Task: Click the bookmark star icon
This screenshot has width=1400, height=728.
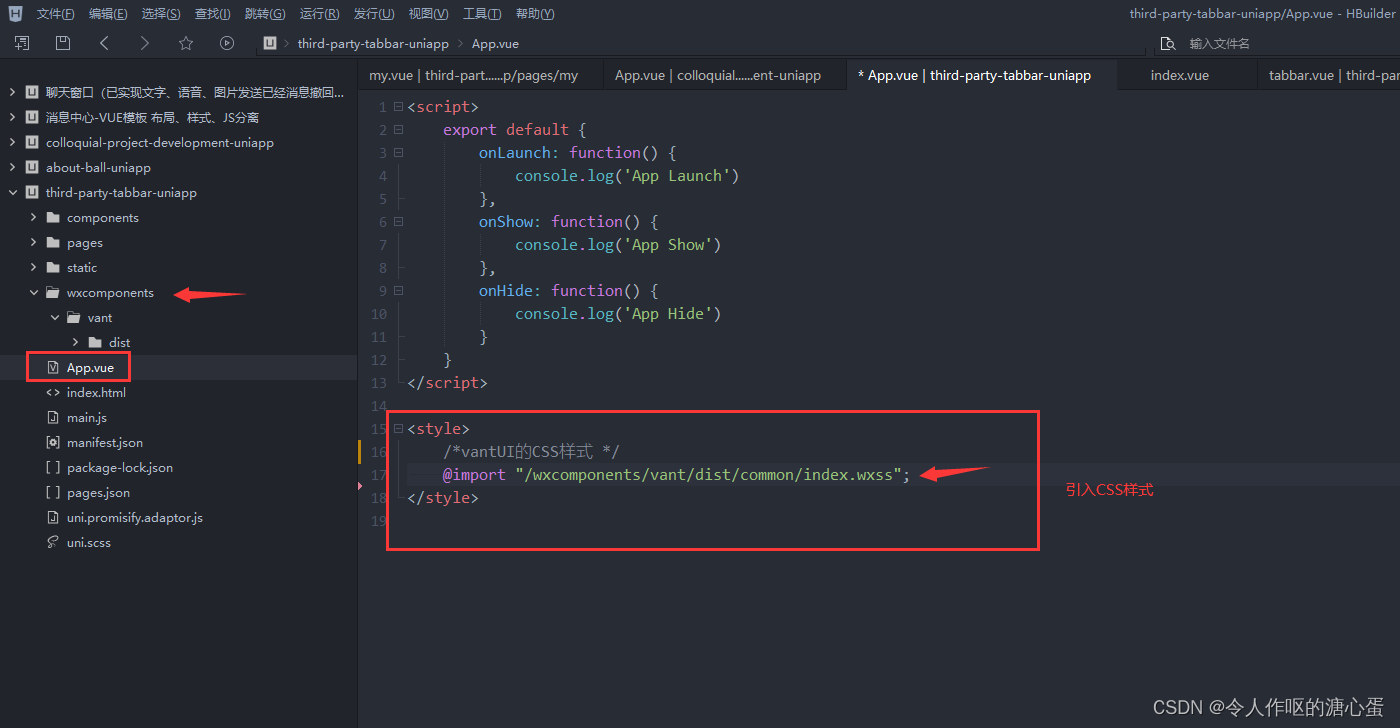Action: pos(186,43)
